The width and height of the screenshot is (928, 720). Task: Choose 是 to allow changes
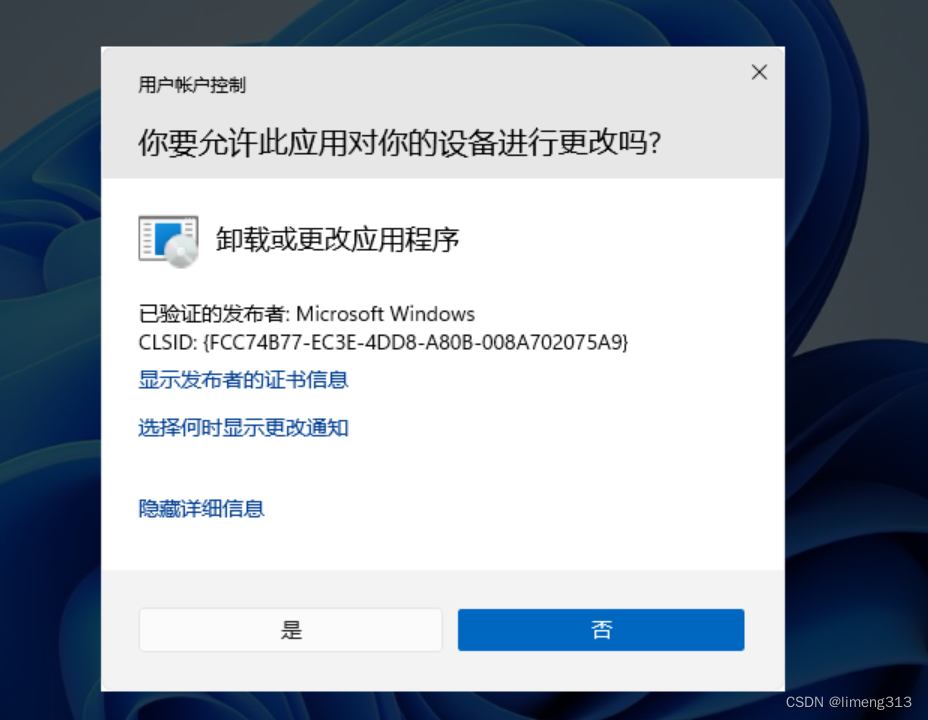[x=291, y=629]
